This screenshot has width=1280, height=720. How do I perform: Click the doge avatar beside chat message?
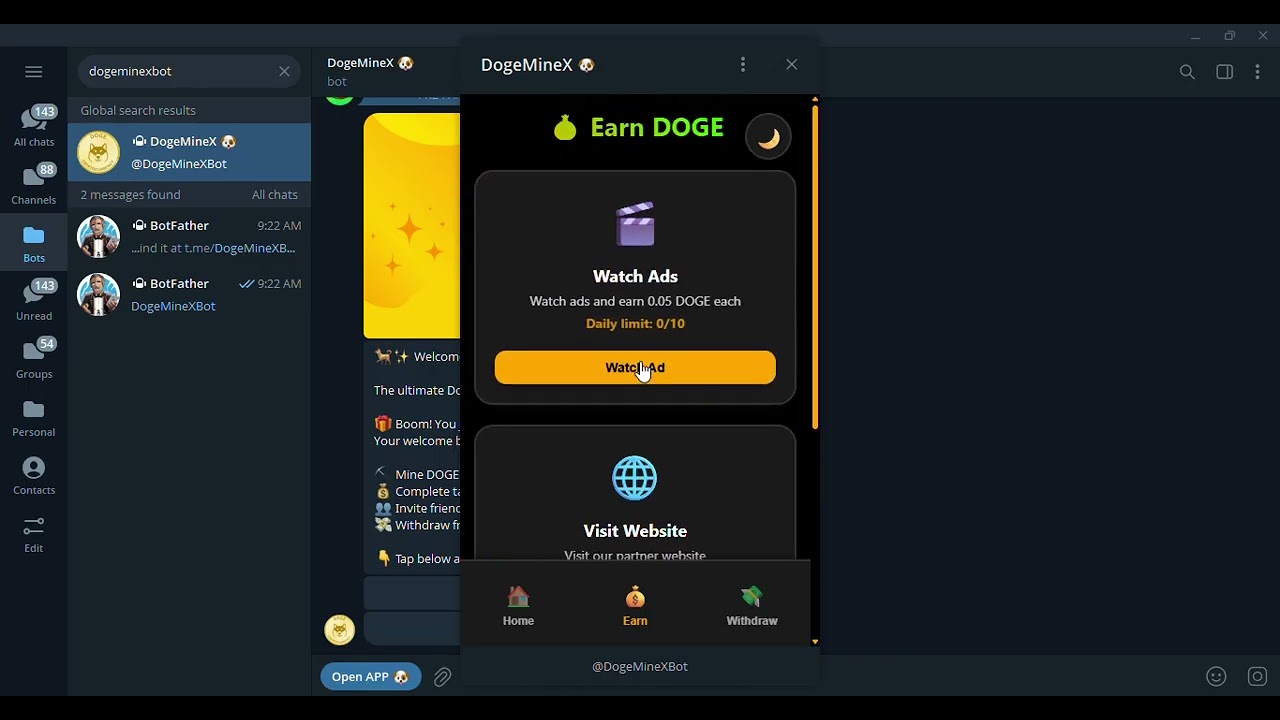340,629
